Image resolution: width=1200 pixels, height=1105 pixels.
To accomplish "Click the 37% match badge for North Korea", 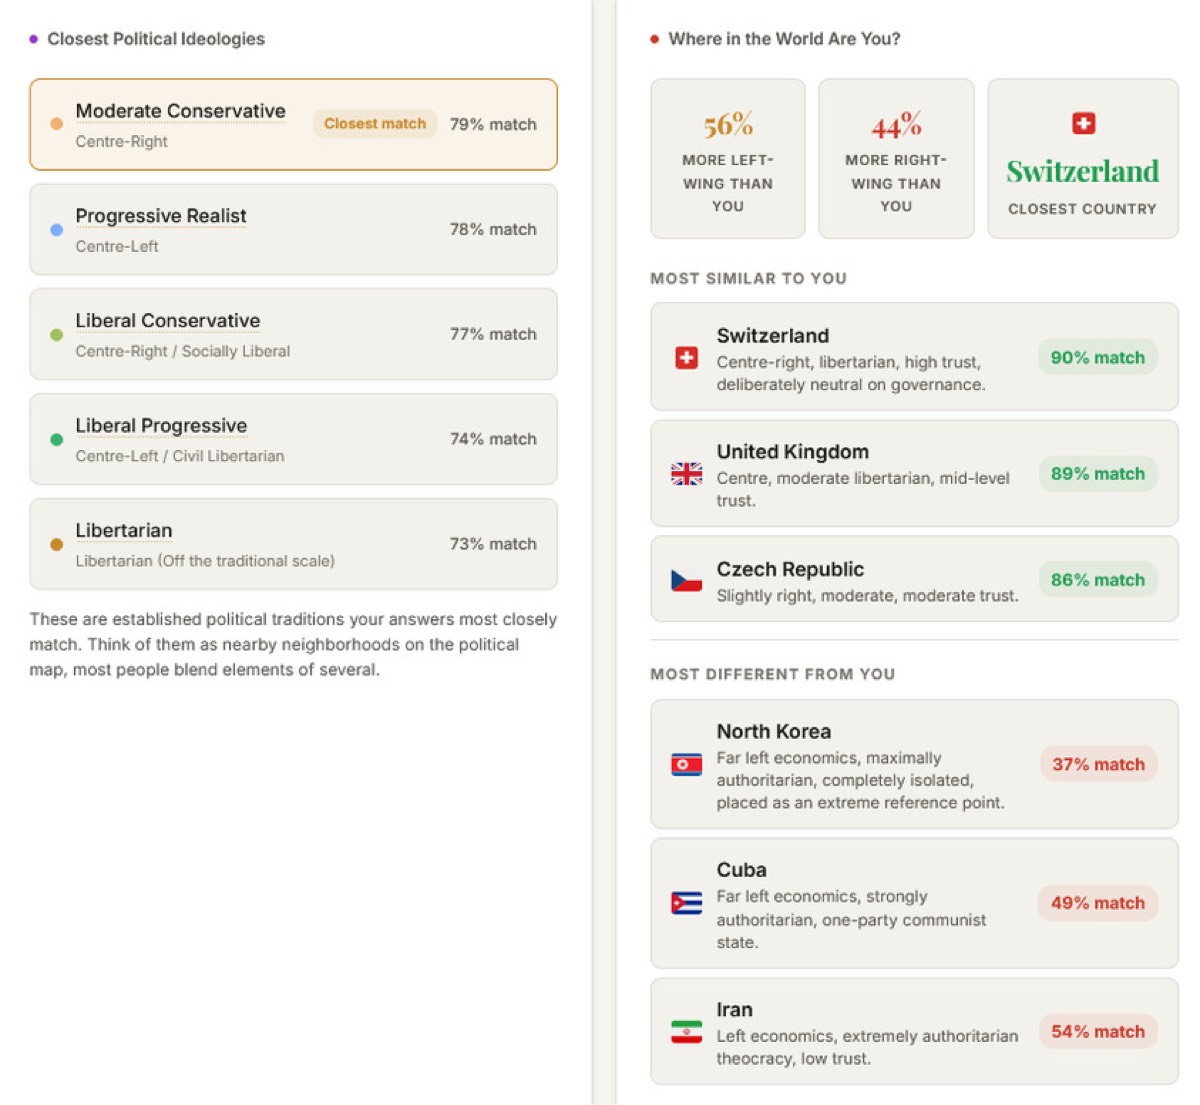I will 1098,765.
